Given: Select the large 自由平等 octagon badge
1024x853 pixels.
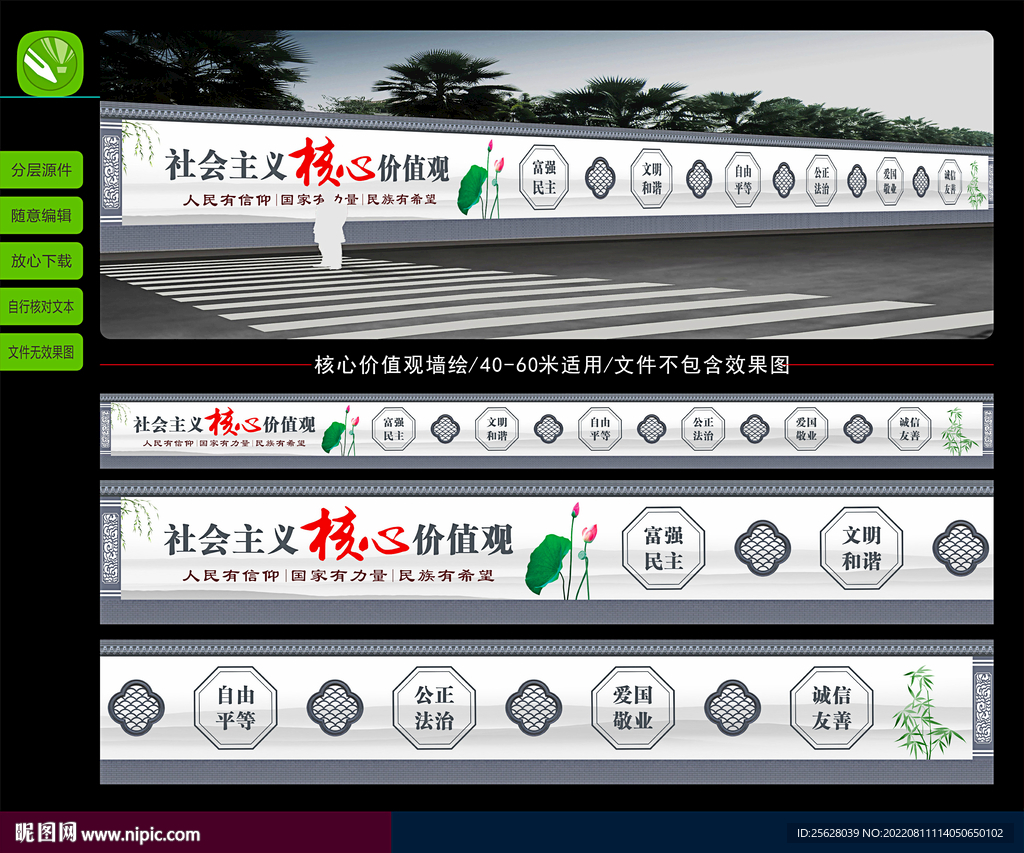Looking at the screenshot, I should point(235,707).
